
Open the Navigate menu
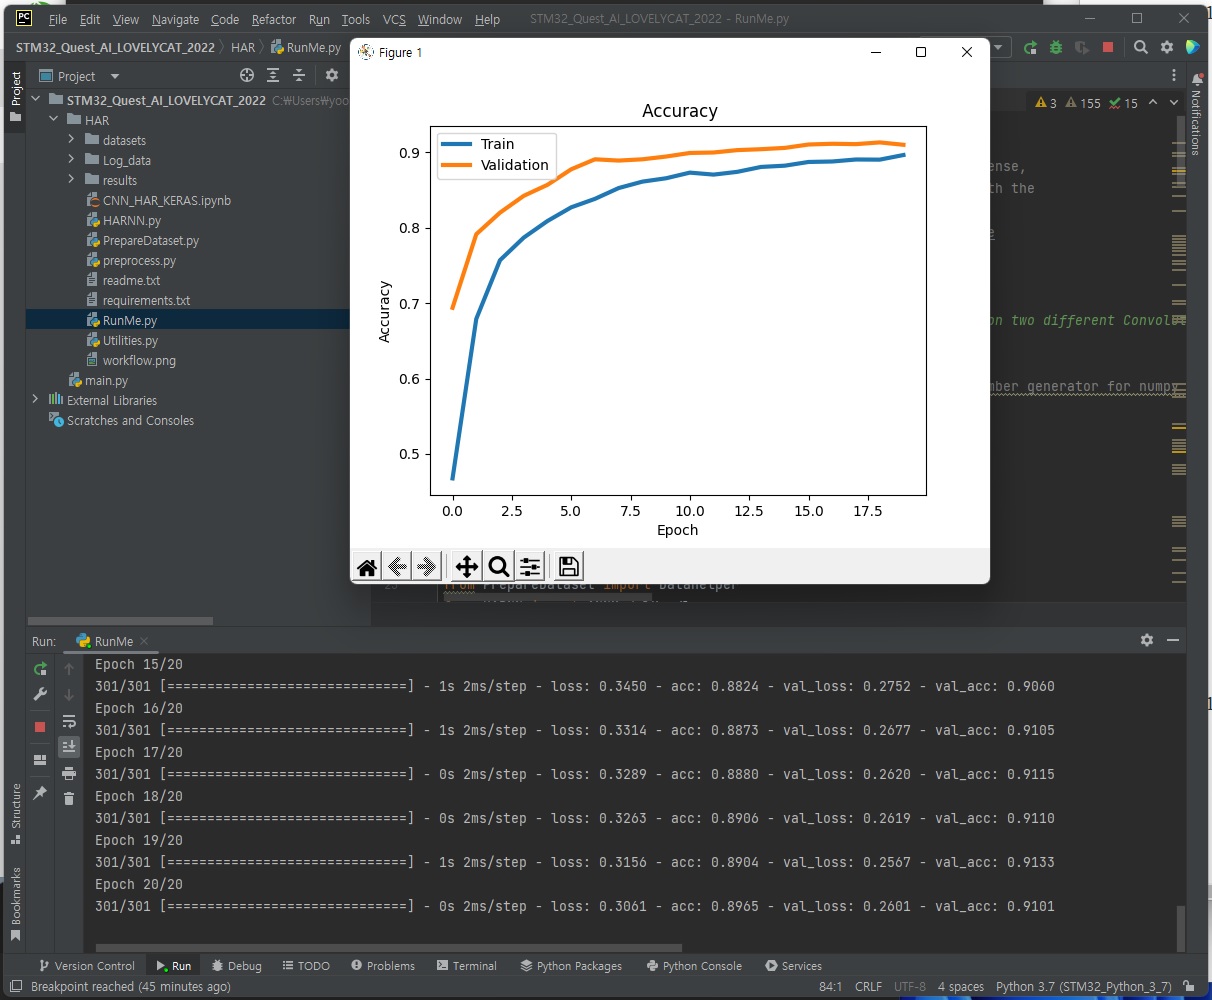pyautogui.click(x=175, y=19)
